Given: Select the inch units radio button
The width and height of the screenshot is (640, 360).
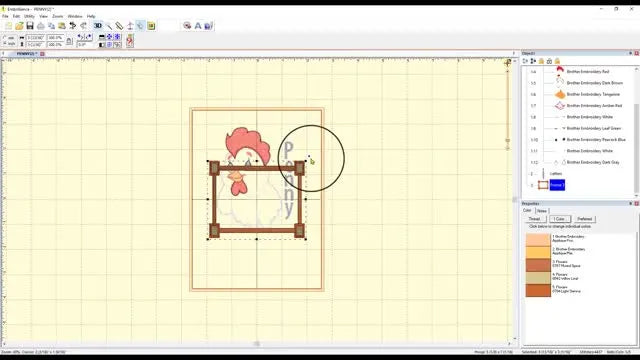Looking at the screenshot, I should click(x=5, y=44).
